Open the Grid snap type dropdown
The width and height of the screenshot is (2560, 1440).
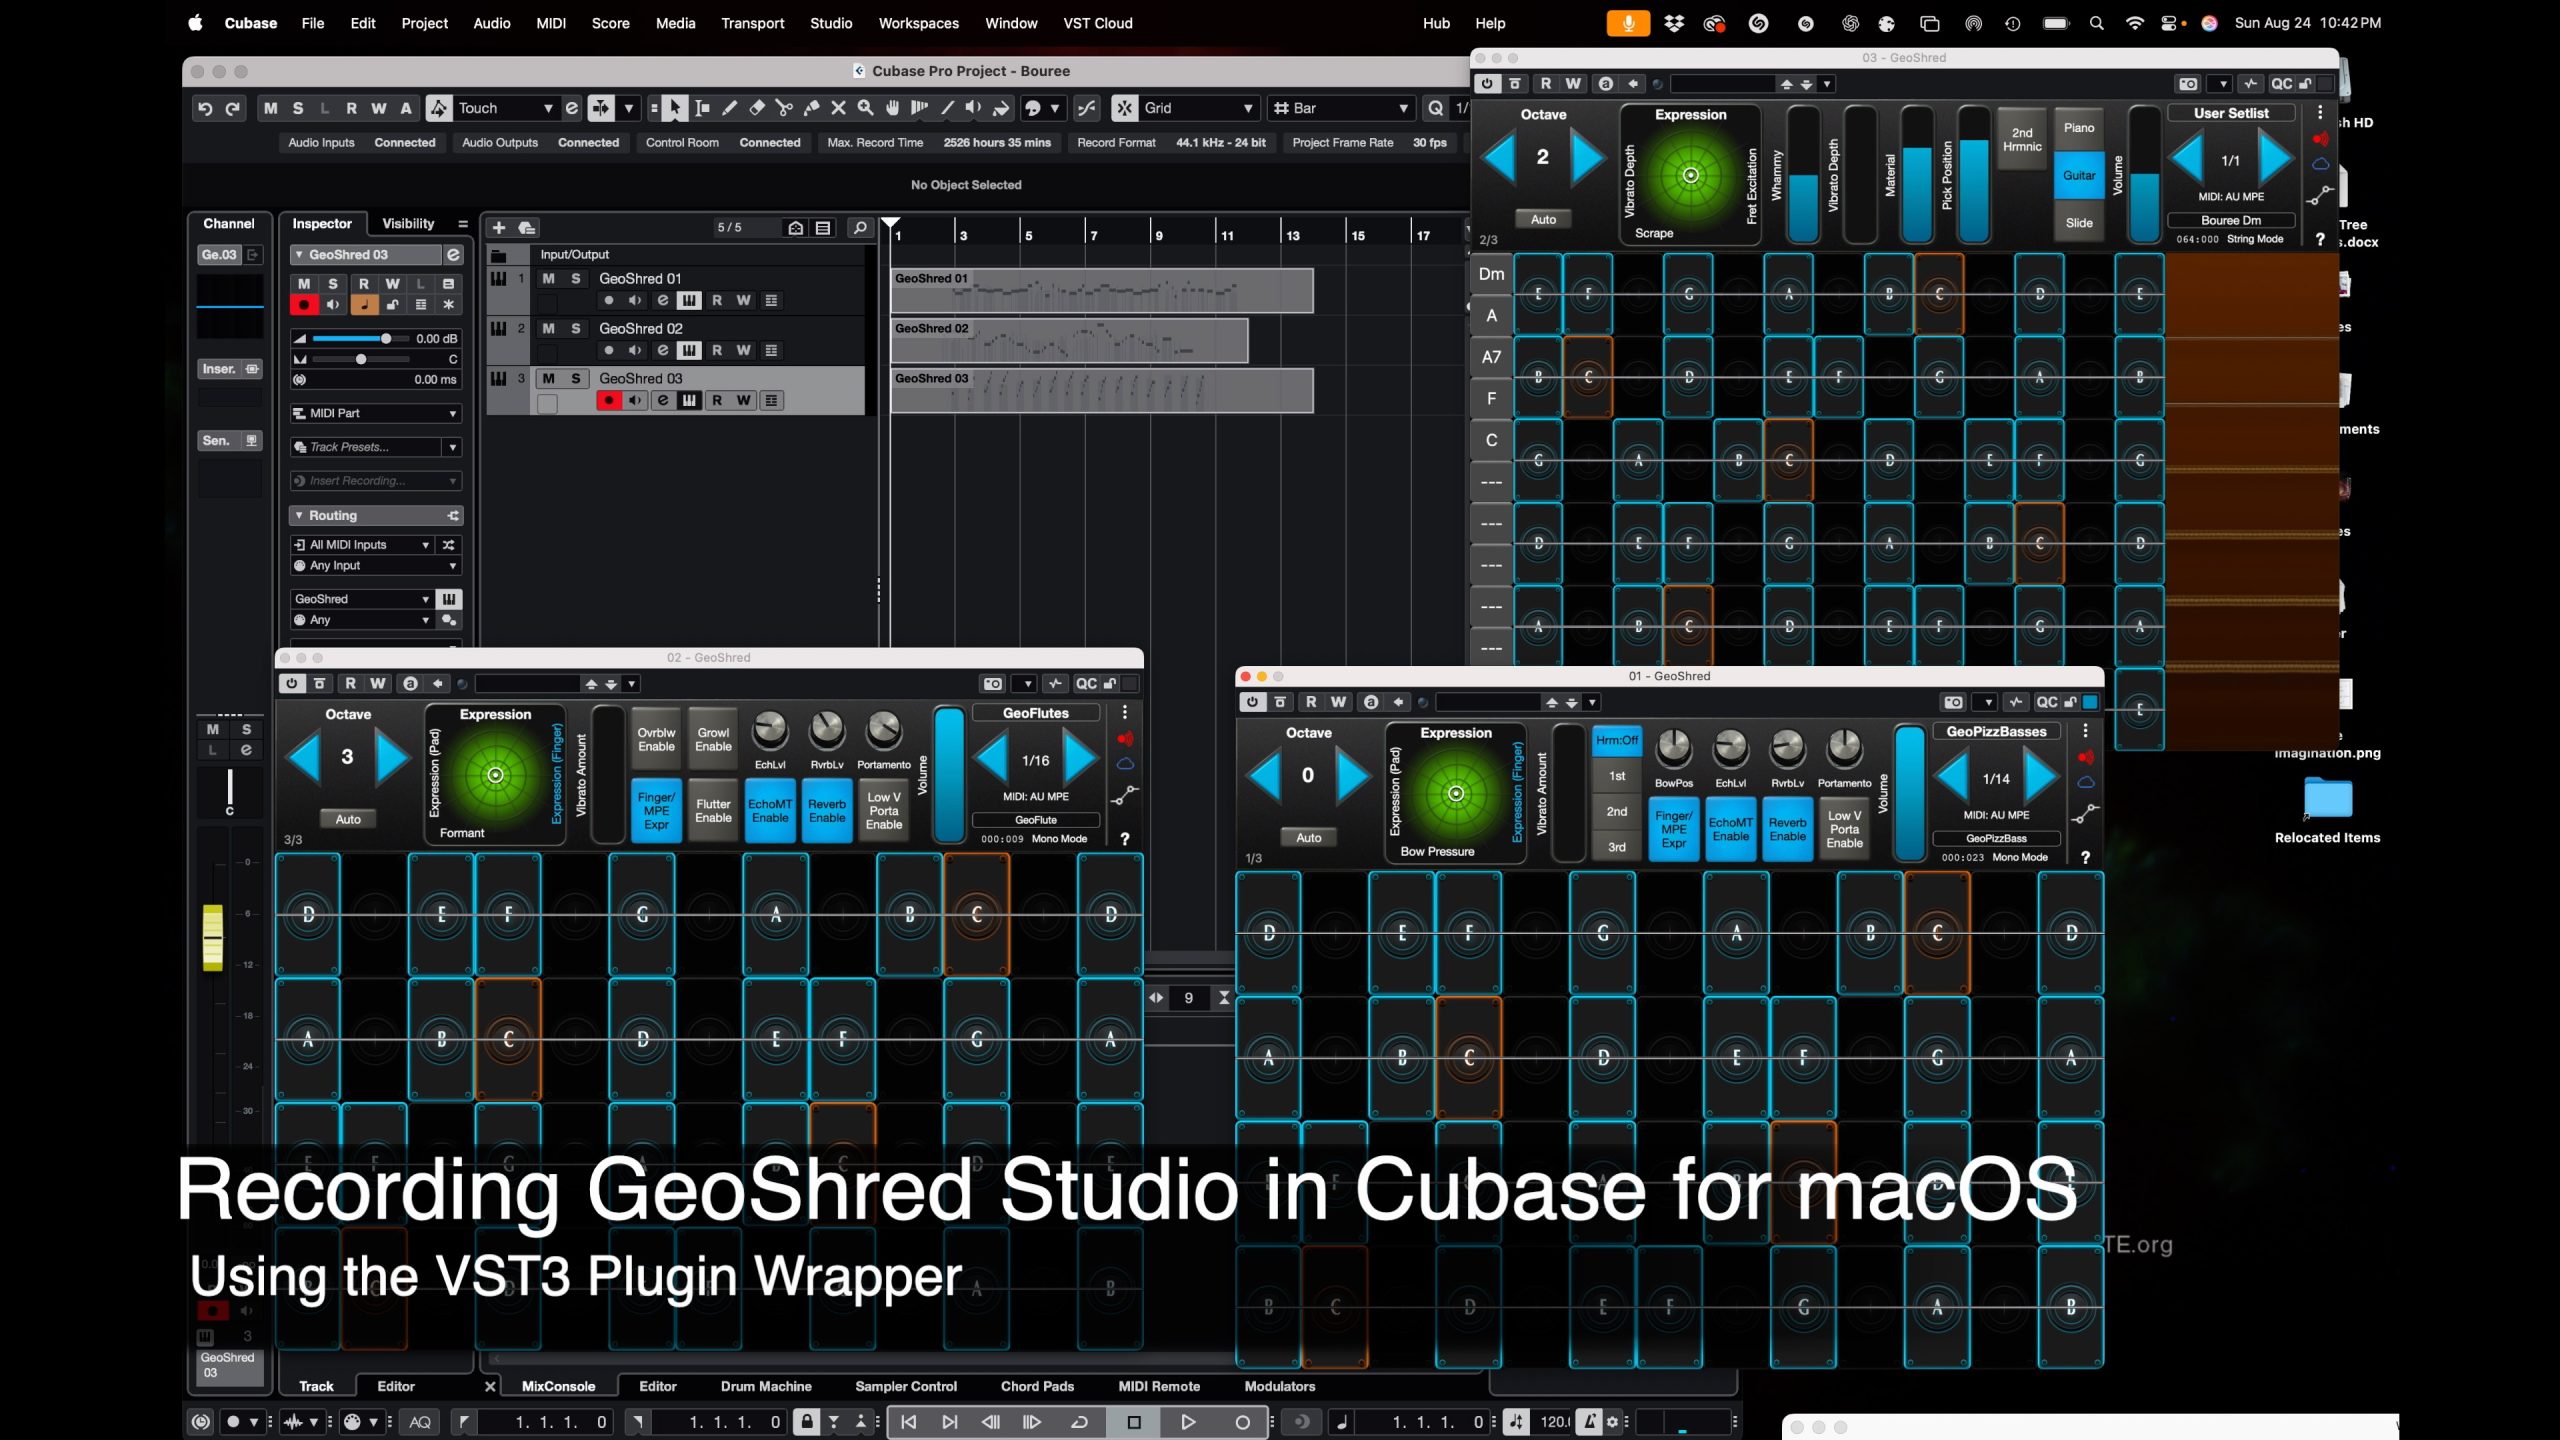point(1199,108)
